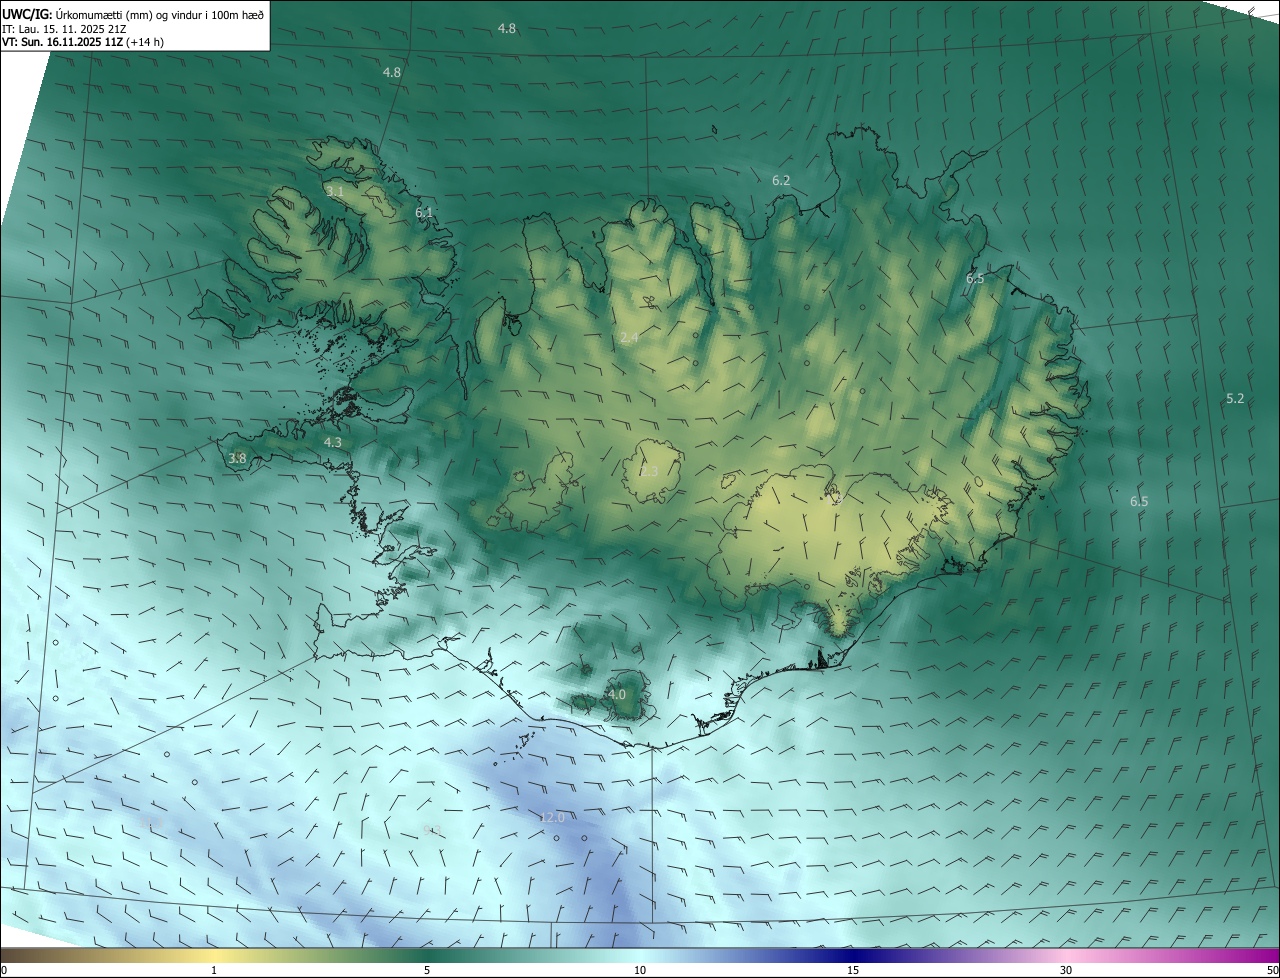Click the 30 tick on the color scale
This screenshot has height=978, width=1280.
(x=1066, y=970)
